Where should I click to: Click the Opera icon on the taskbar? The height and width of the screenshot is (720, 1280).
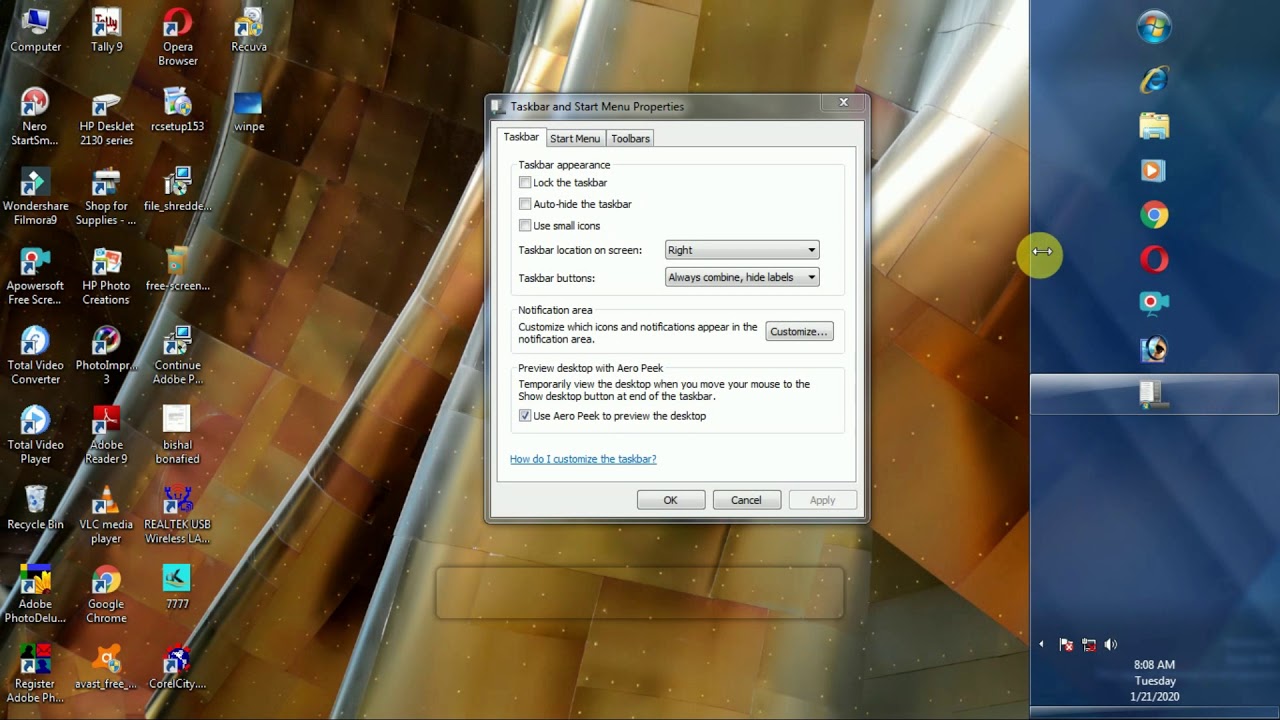pos(1154,260)
